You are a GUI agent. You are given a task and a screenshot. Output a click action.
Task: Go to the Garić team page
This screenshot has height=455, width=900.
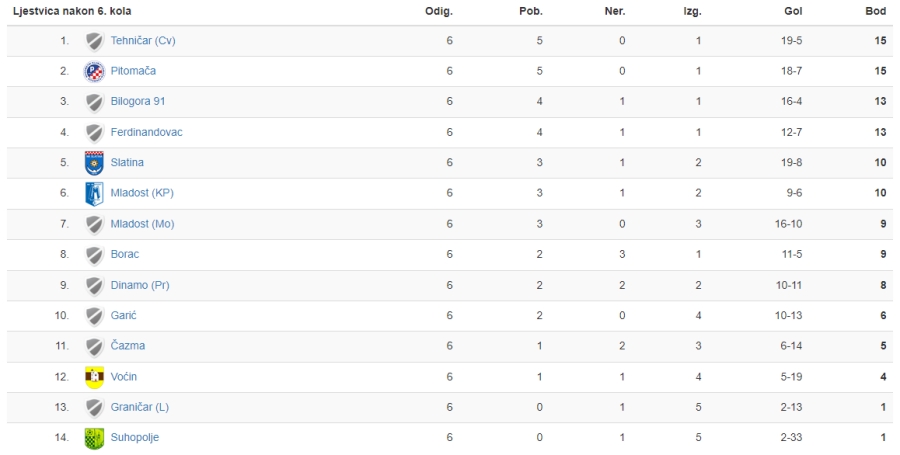pos(123,316)
